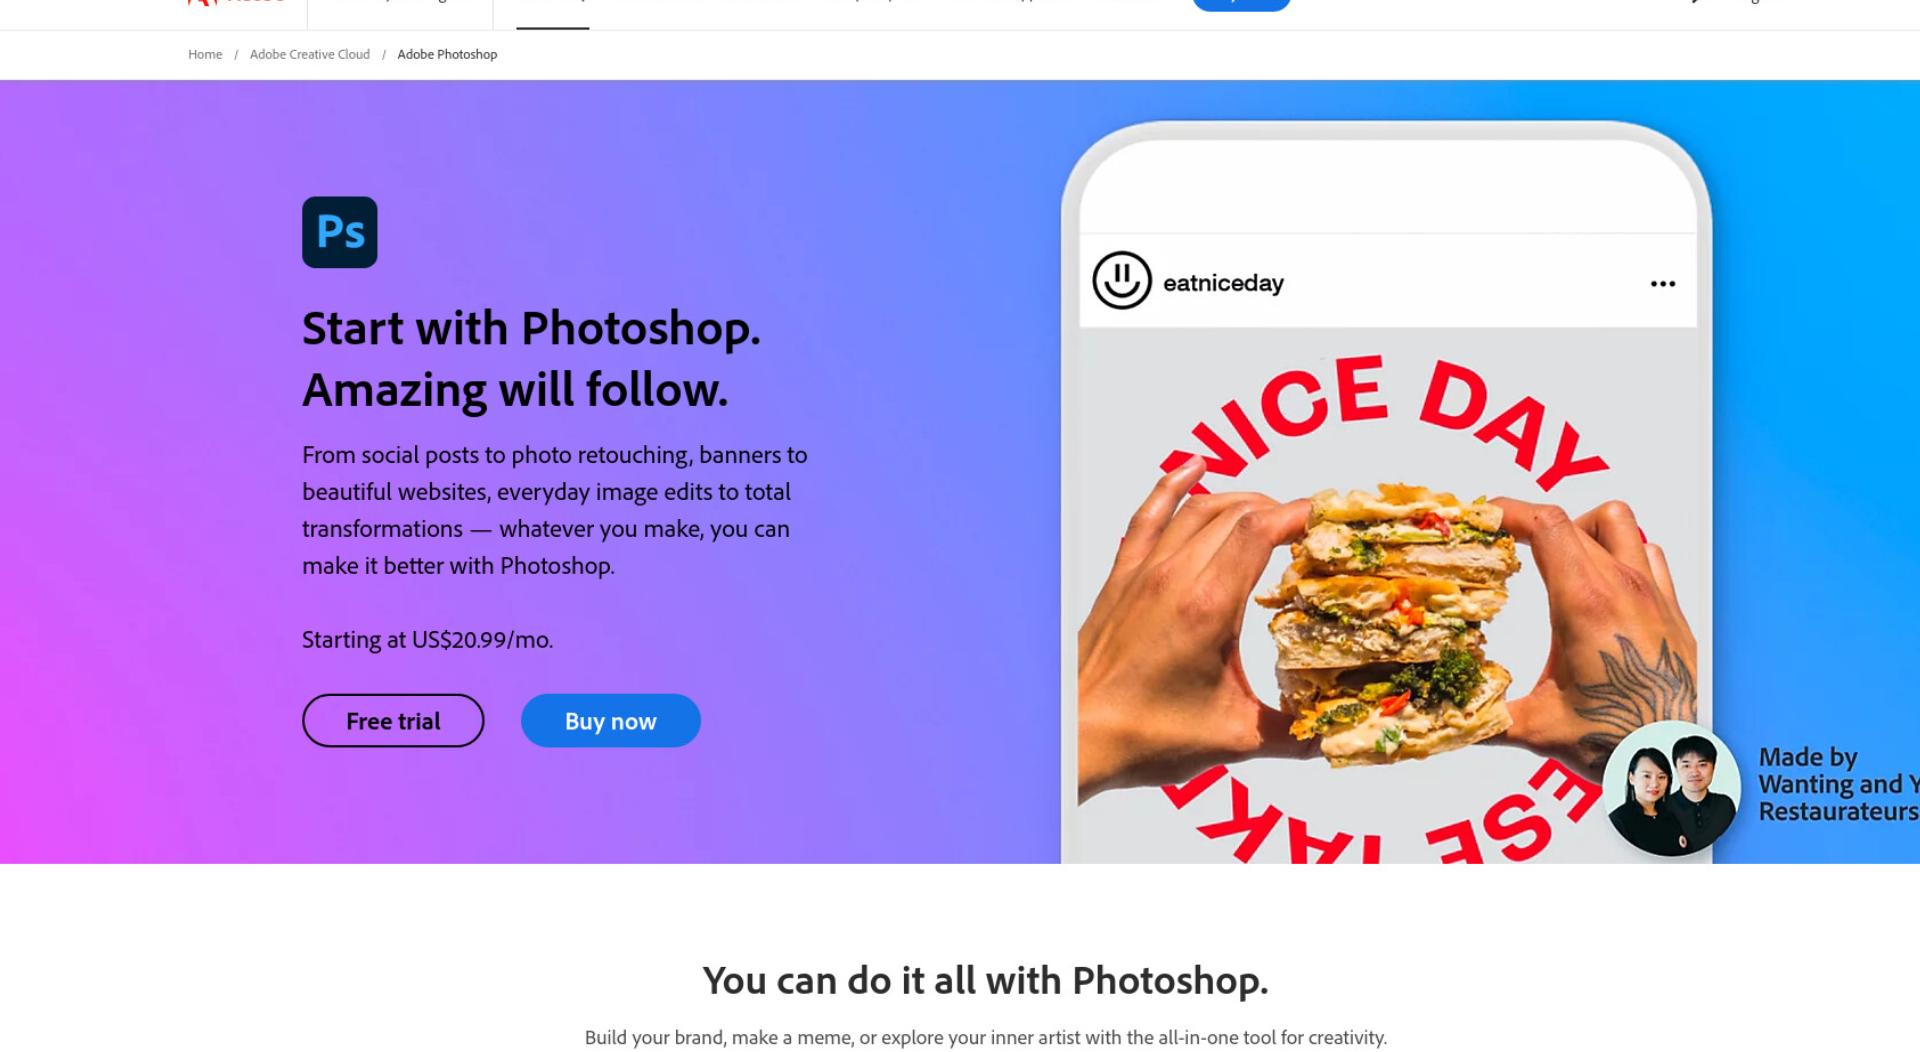Open the three-dot menu on the post

click(1662, 284)
